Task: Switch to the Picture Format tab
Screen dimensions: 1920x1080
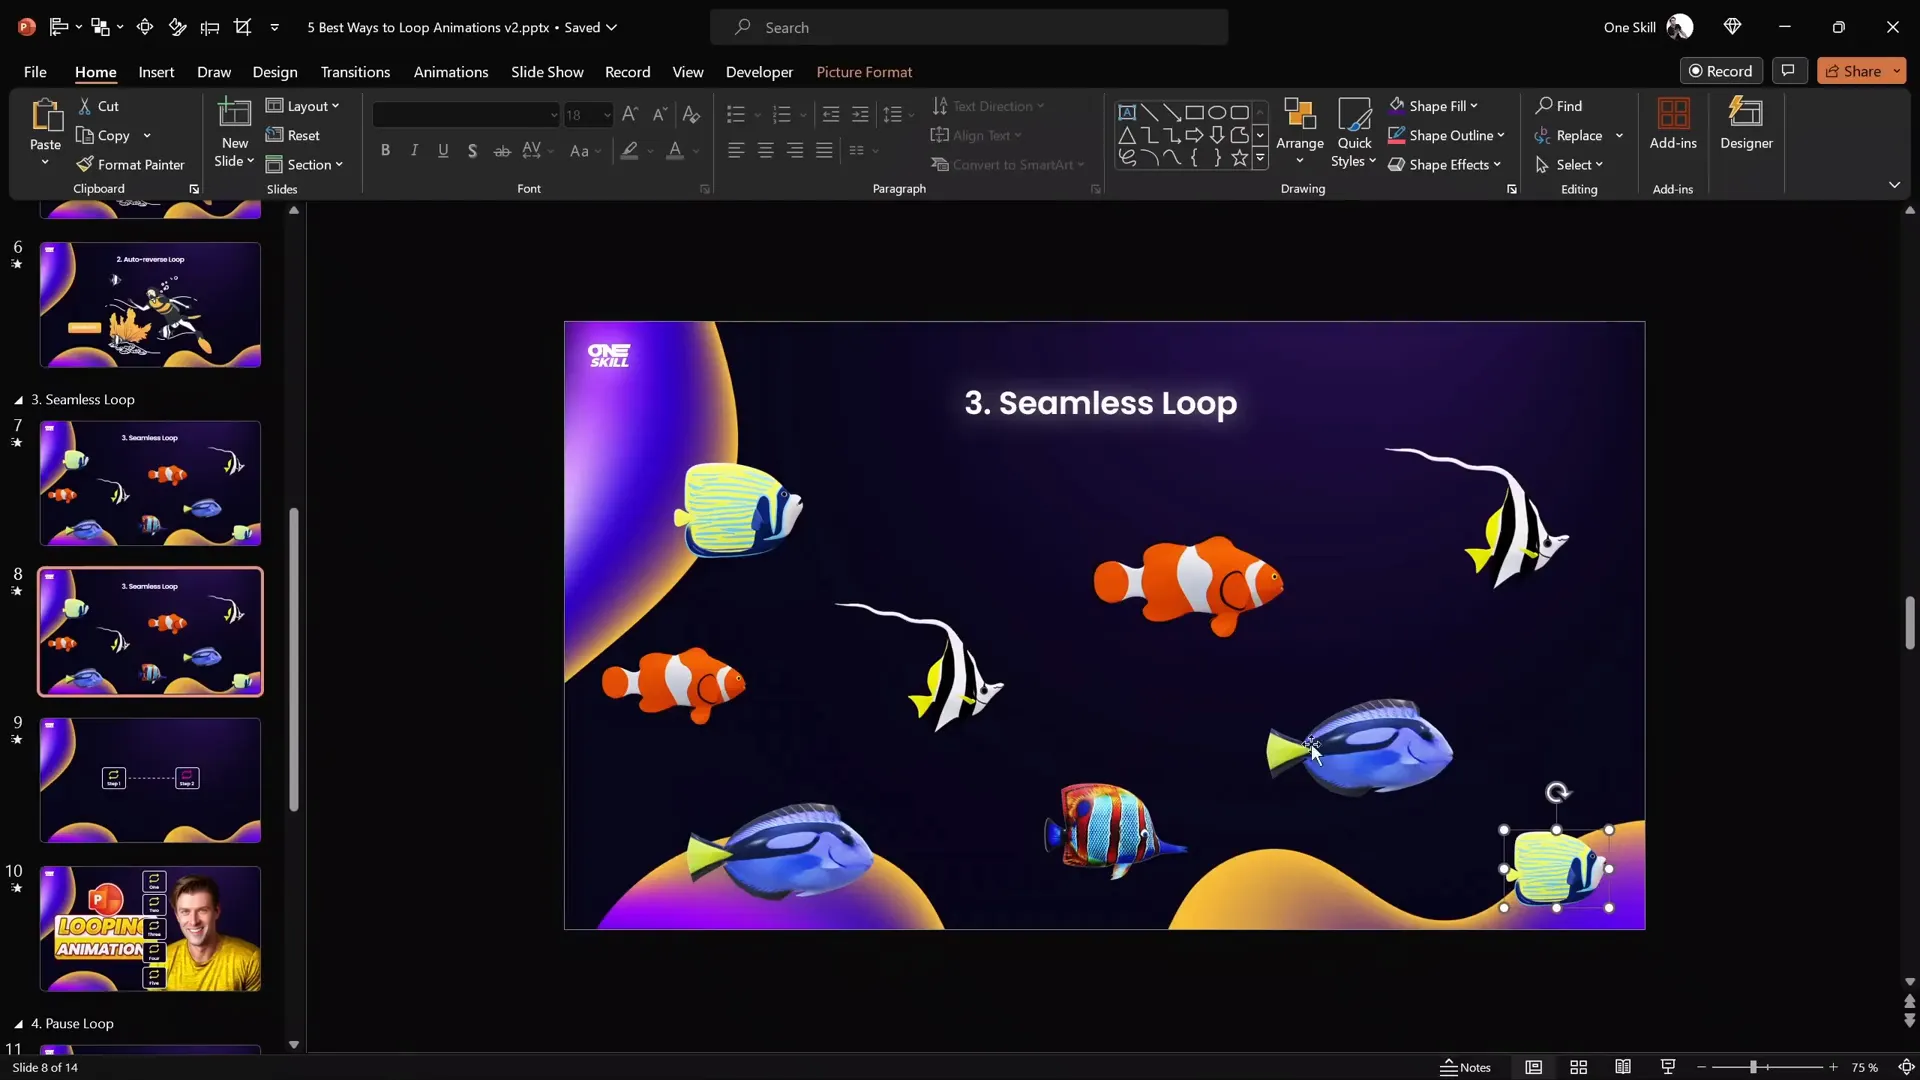Action: click(864, 72)
